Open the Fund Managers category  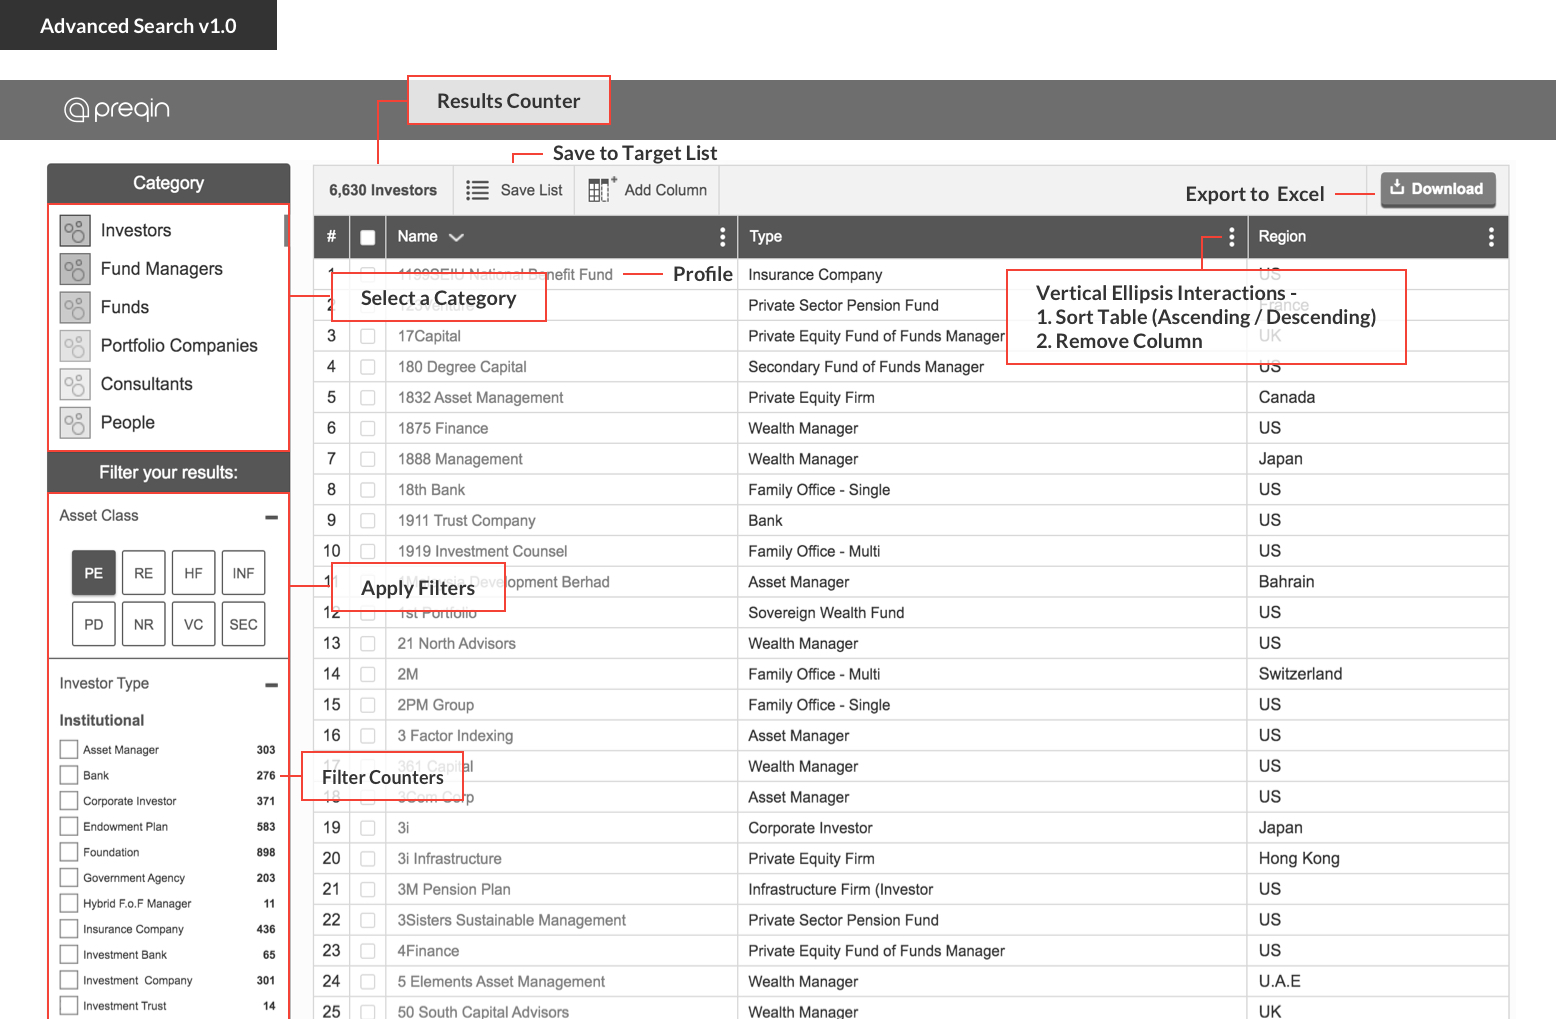(162, 269)
